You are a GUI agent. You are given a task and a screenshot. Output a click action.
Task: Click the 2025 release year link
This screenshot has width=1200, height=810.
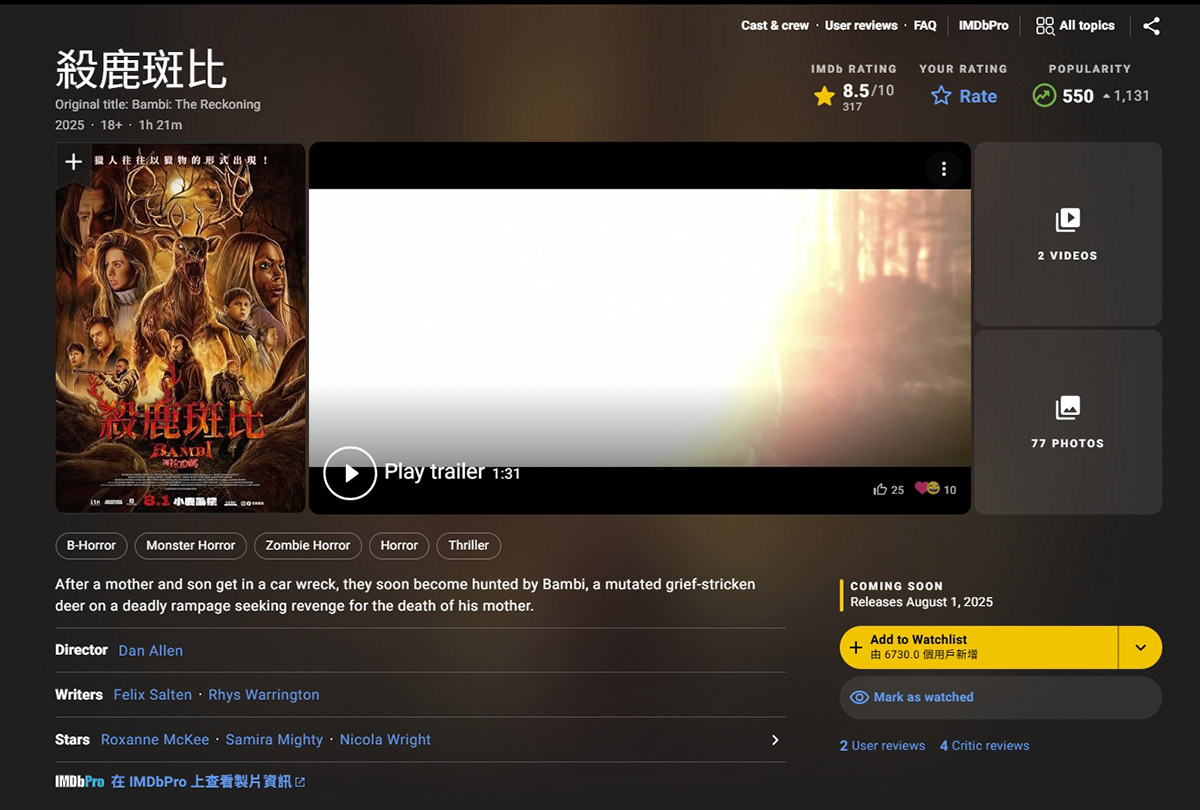point(70,125)
